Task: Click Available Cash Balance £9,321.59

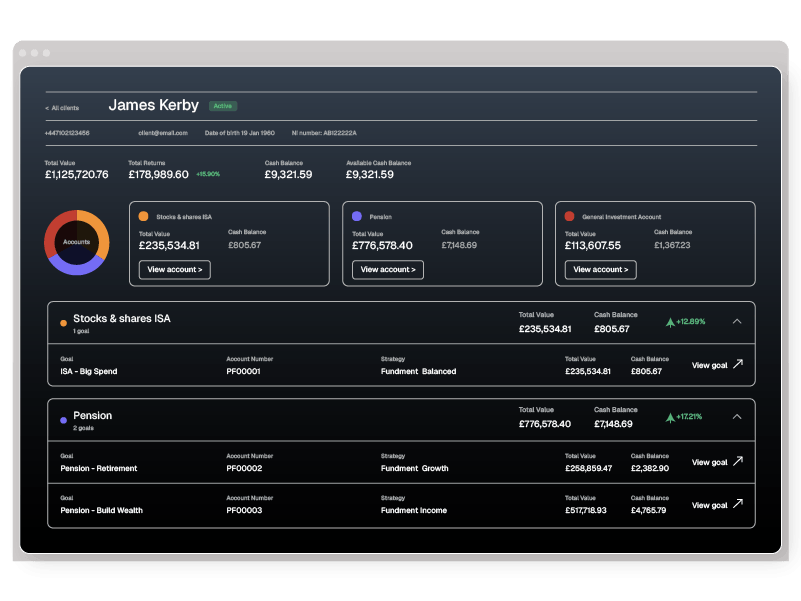Action: pos(370,175)
